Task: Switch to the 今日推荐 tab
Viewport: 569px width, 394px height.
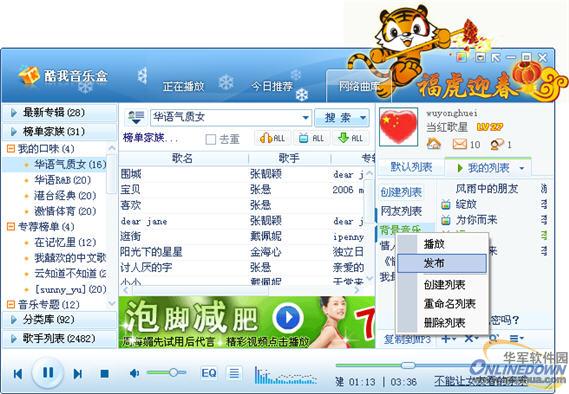Action: (x=272, y=86)
